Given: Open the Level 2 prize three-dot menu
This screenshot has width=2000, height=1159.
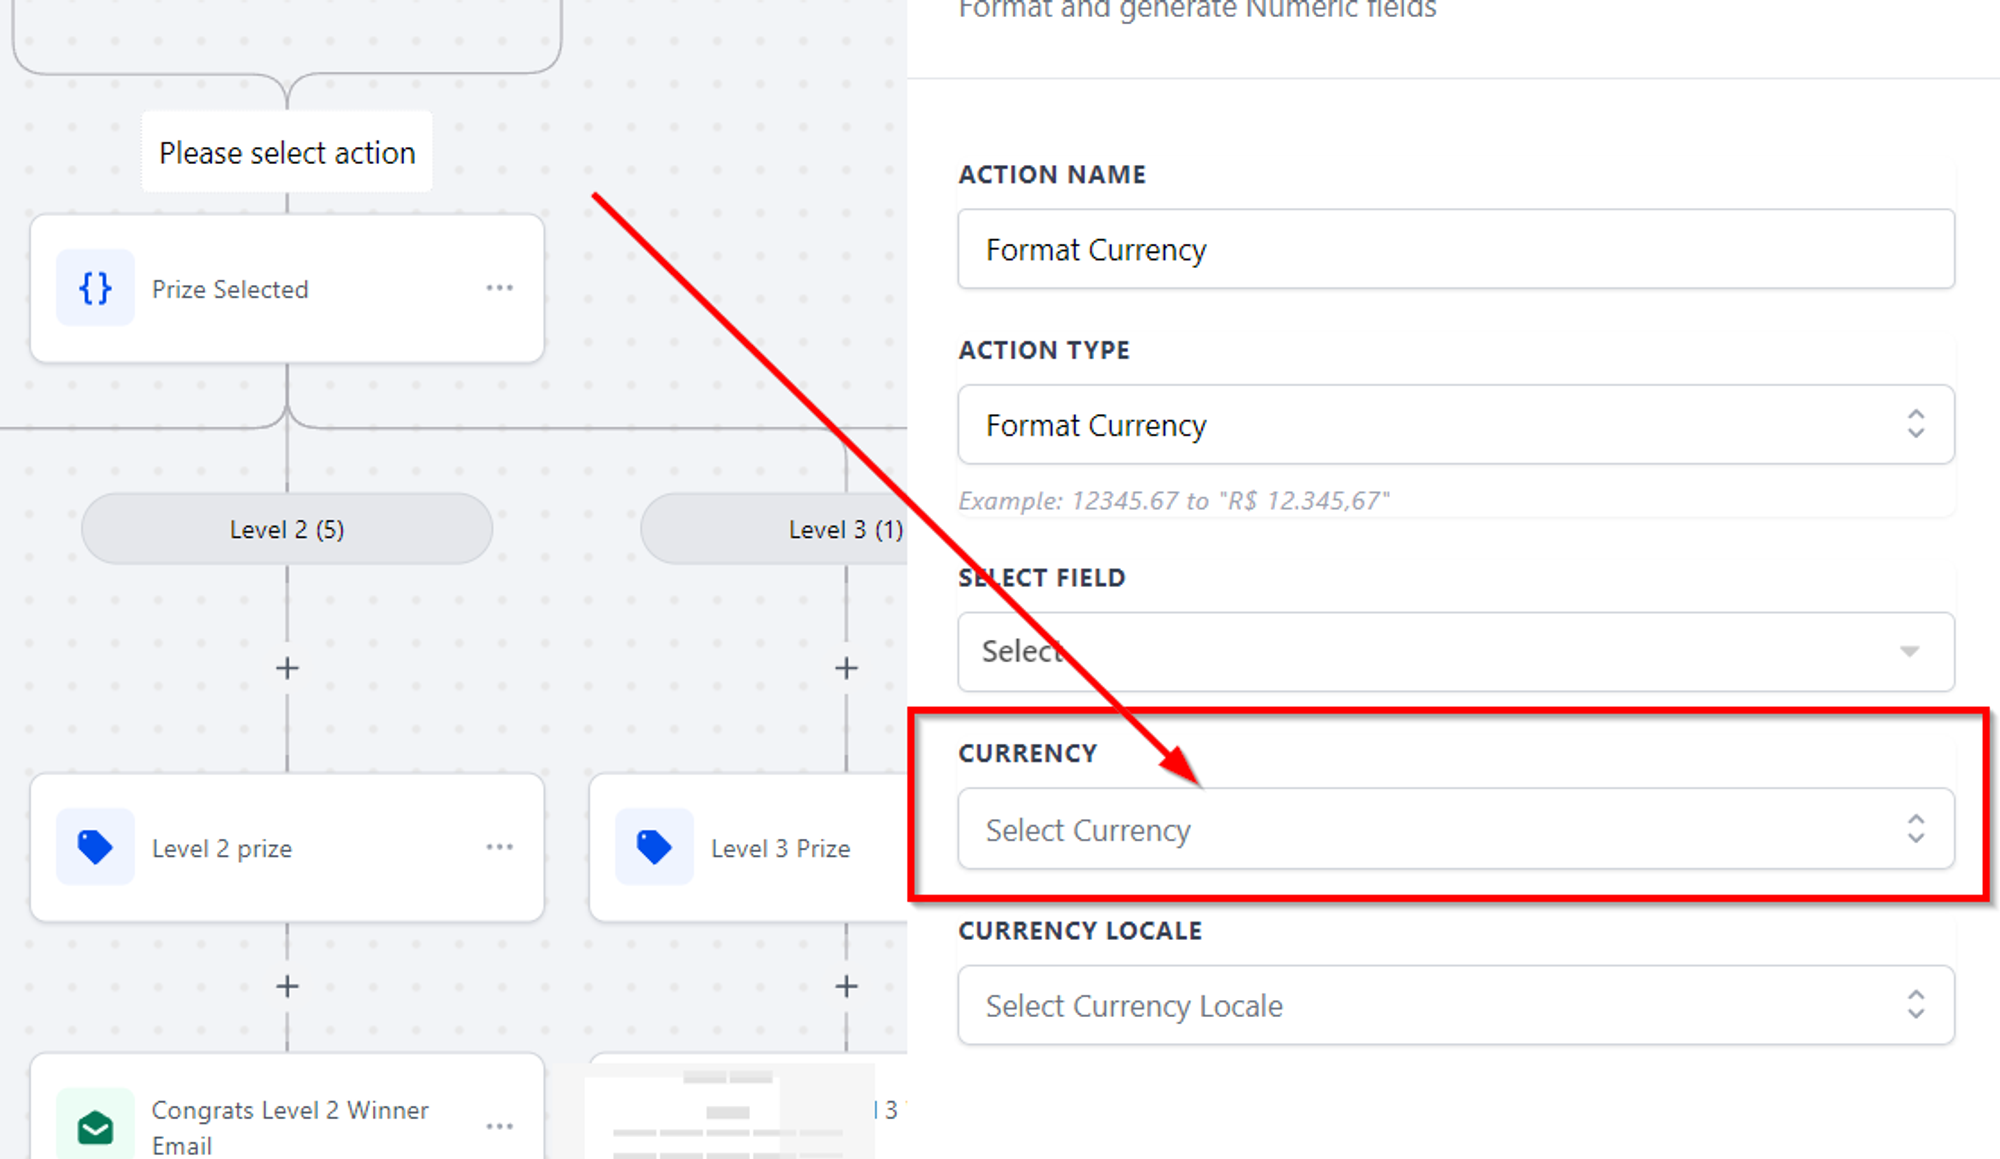Looking at the screenshot, I should tap(499, 847).
